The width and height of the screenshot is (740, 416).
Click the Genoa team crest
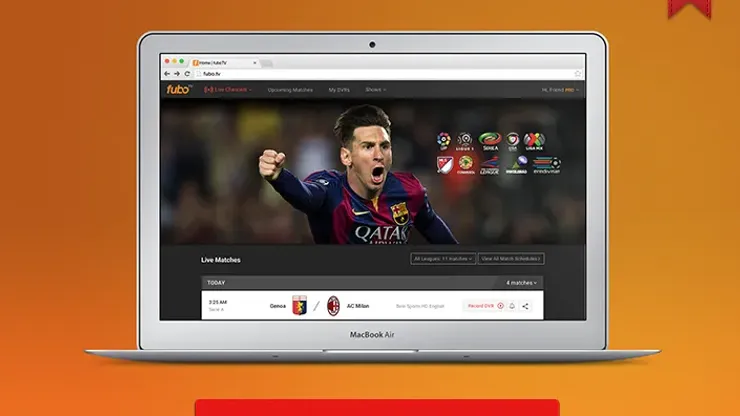click(298, 306)
